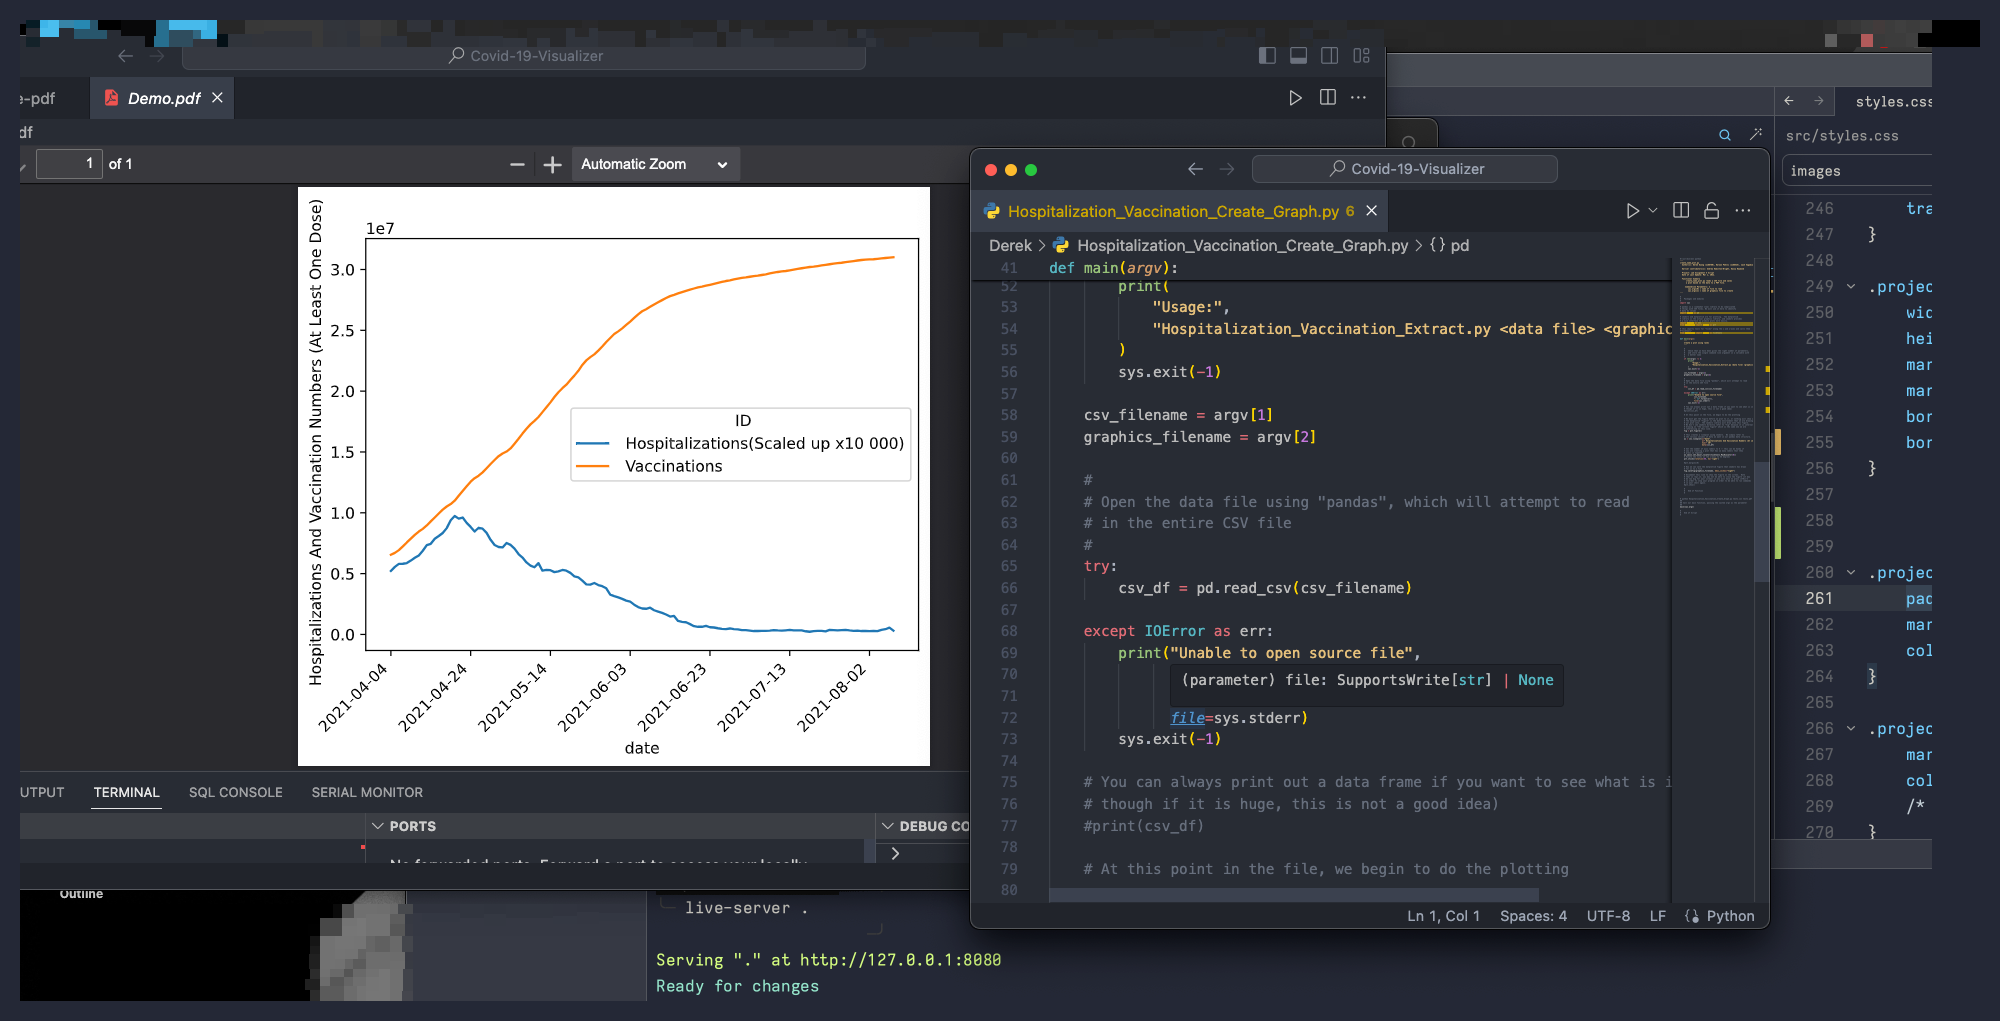2000x1021 pixels.
Task: Toggle bottom panel layout icon in back window
Action: [1298, 56]
